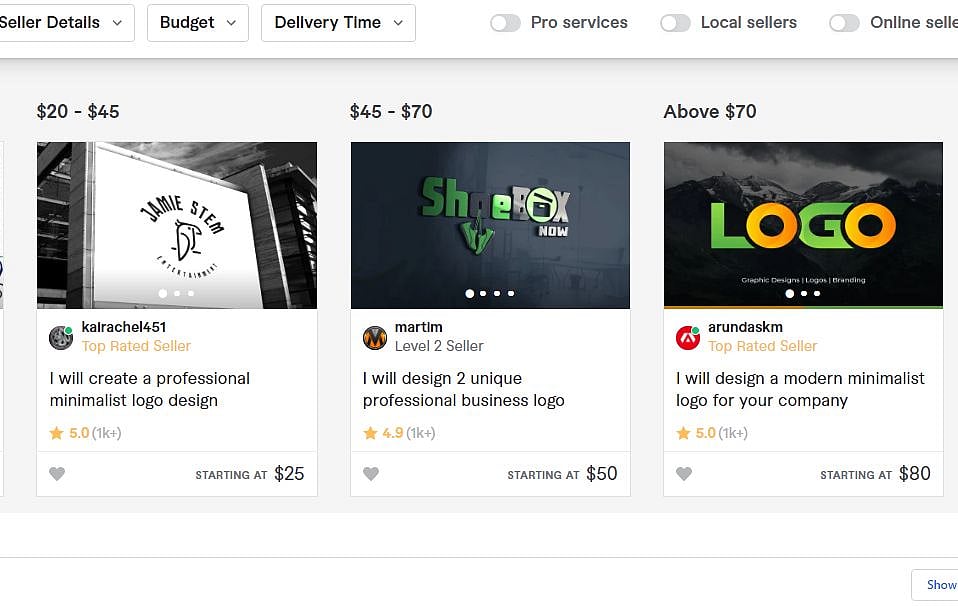Open arundaskm's red avatar icon
958x607 pixels.
(x=688, y=337)
